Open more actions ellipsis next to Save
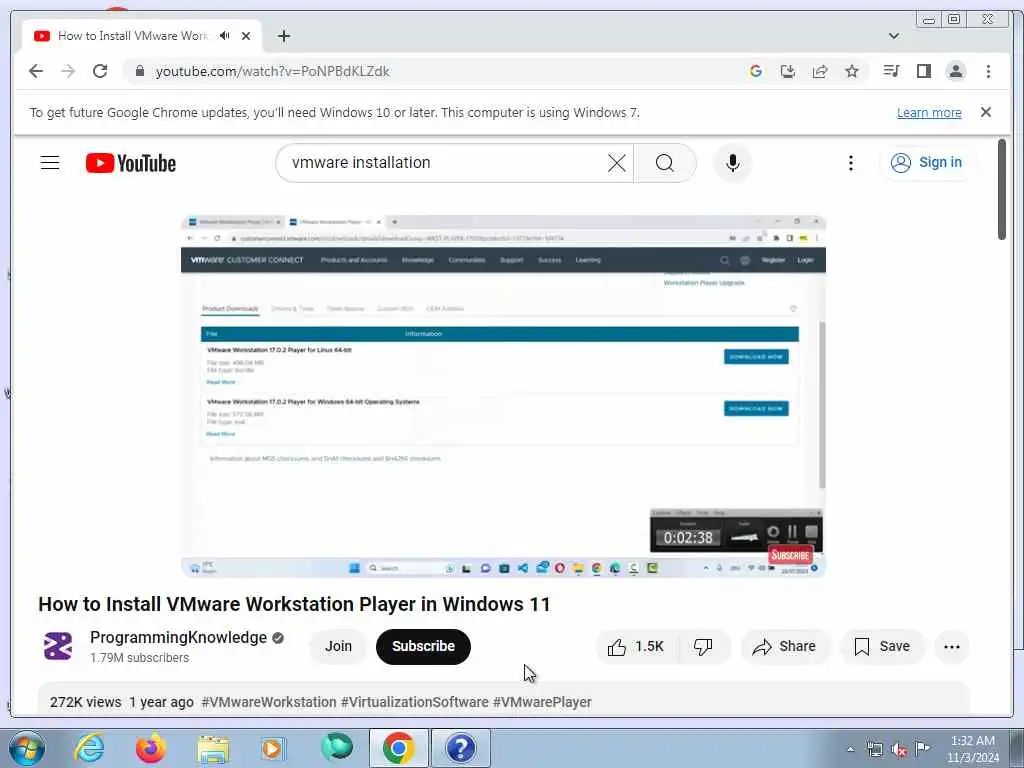The width and height of the screenshot is (1024, 768). click(x=952, y=647)
